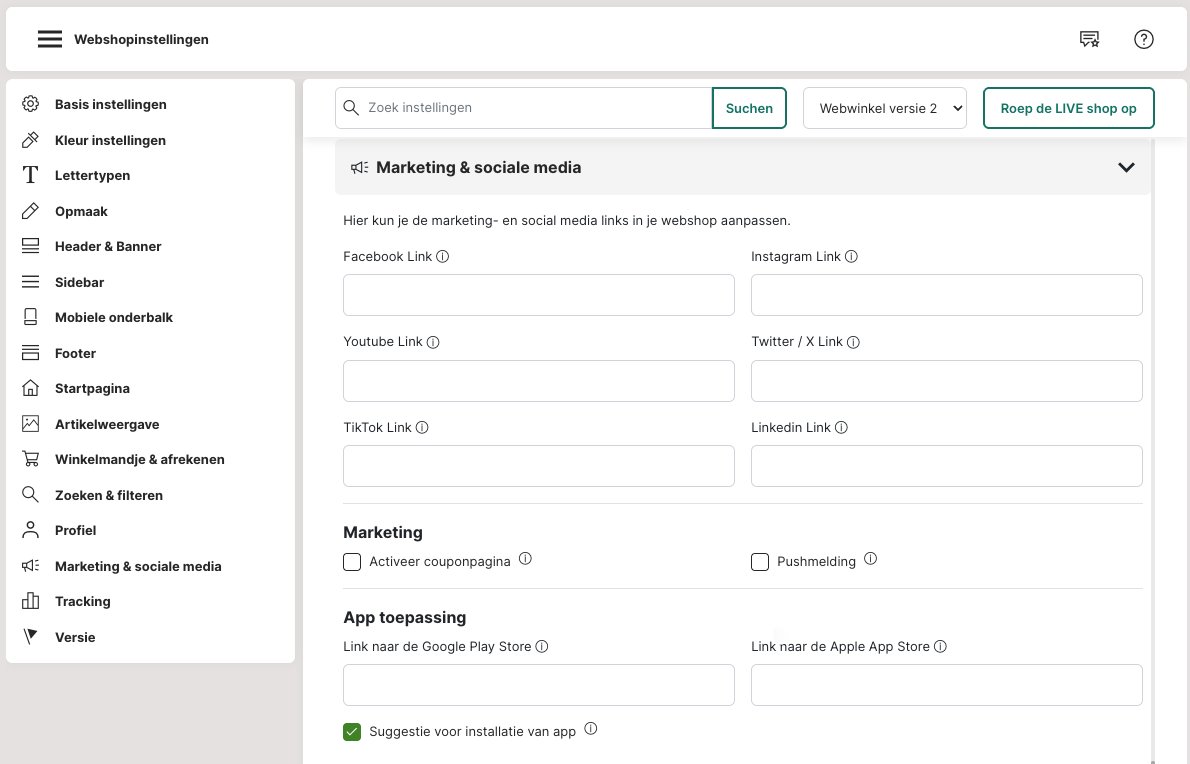Image resolution: width=1190 pixels, height=764 pixels.
Task: Uncheck Suggestie voor installatie van app
Action: click(352, 732)
